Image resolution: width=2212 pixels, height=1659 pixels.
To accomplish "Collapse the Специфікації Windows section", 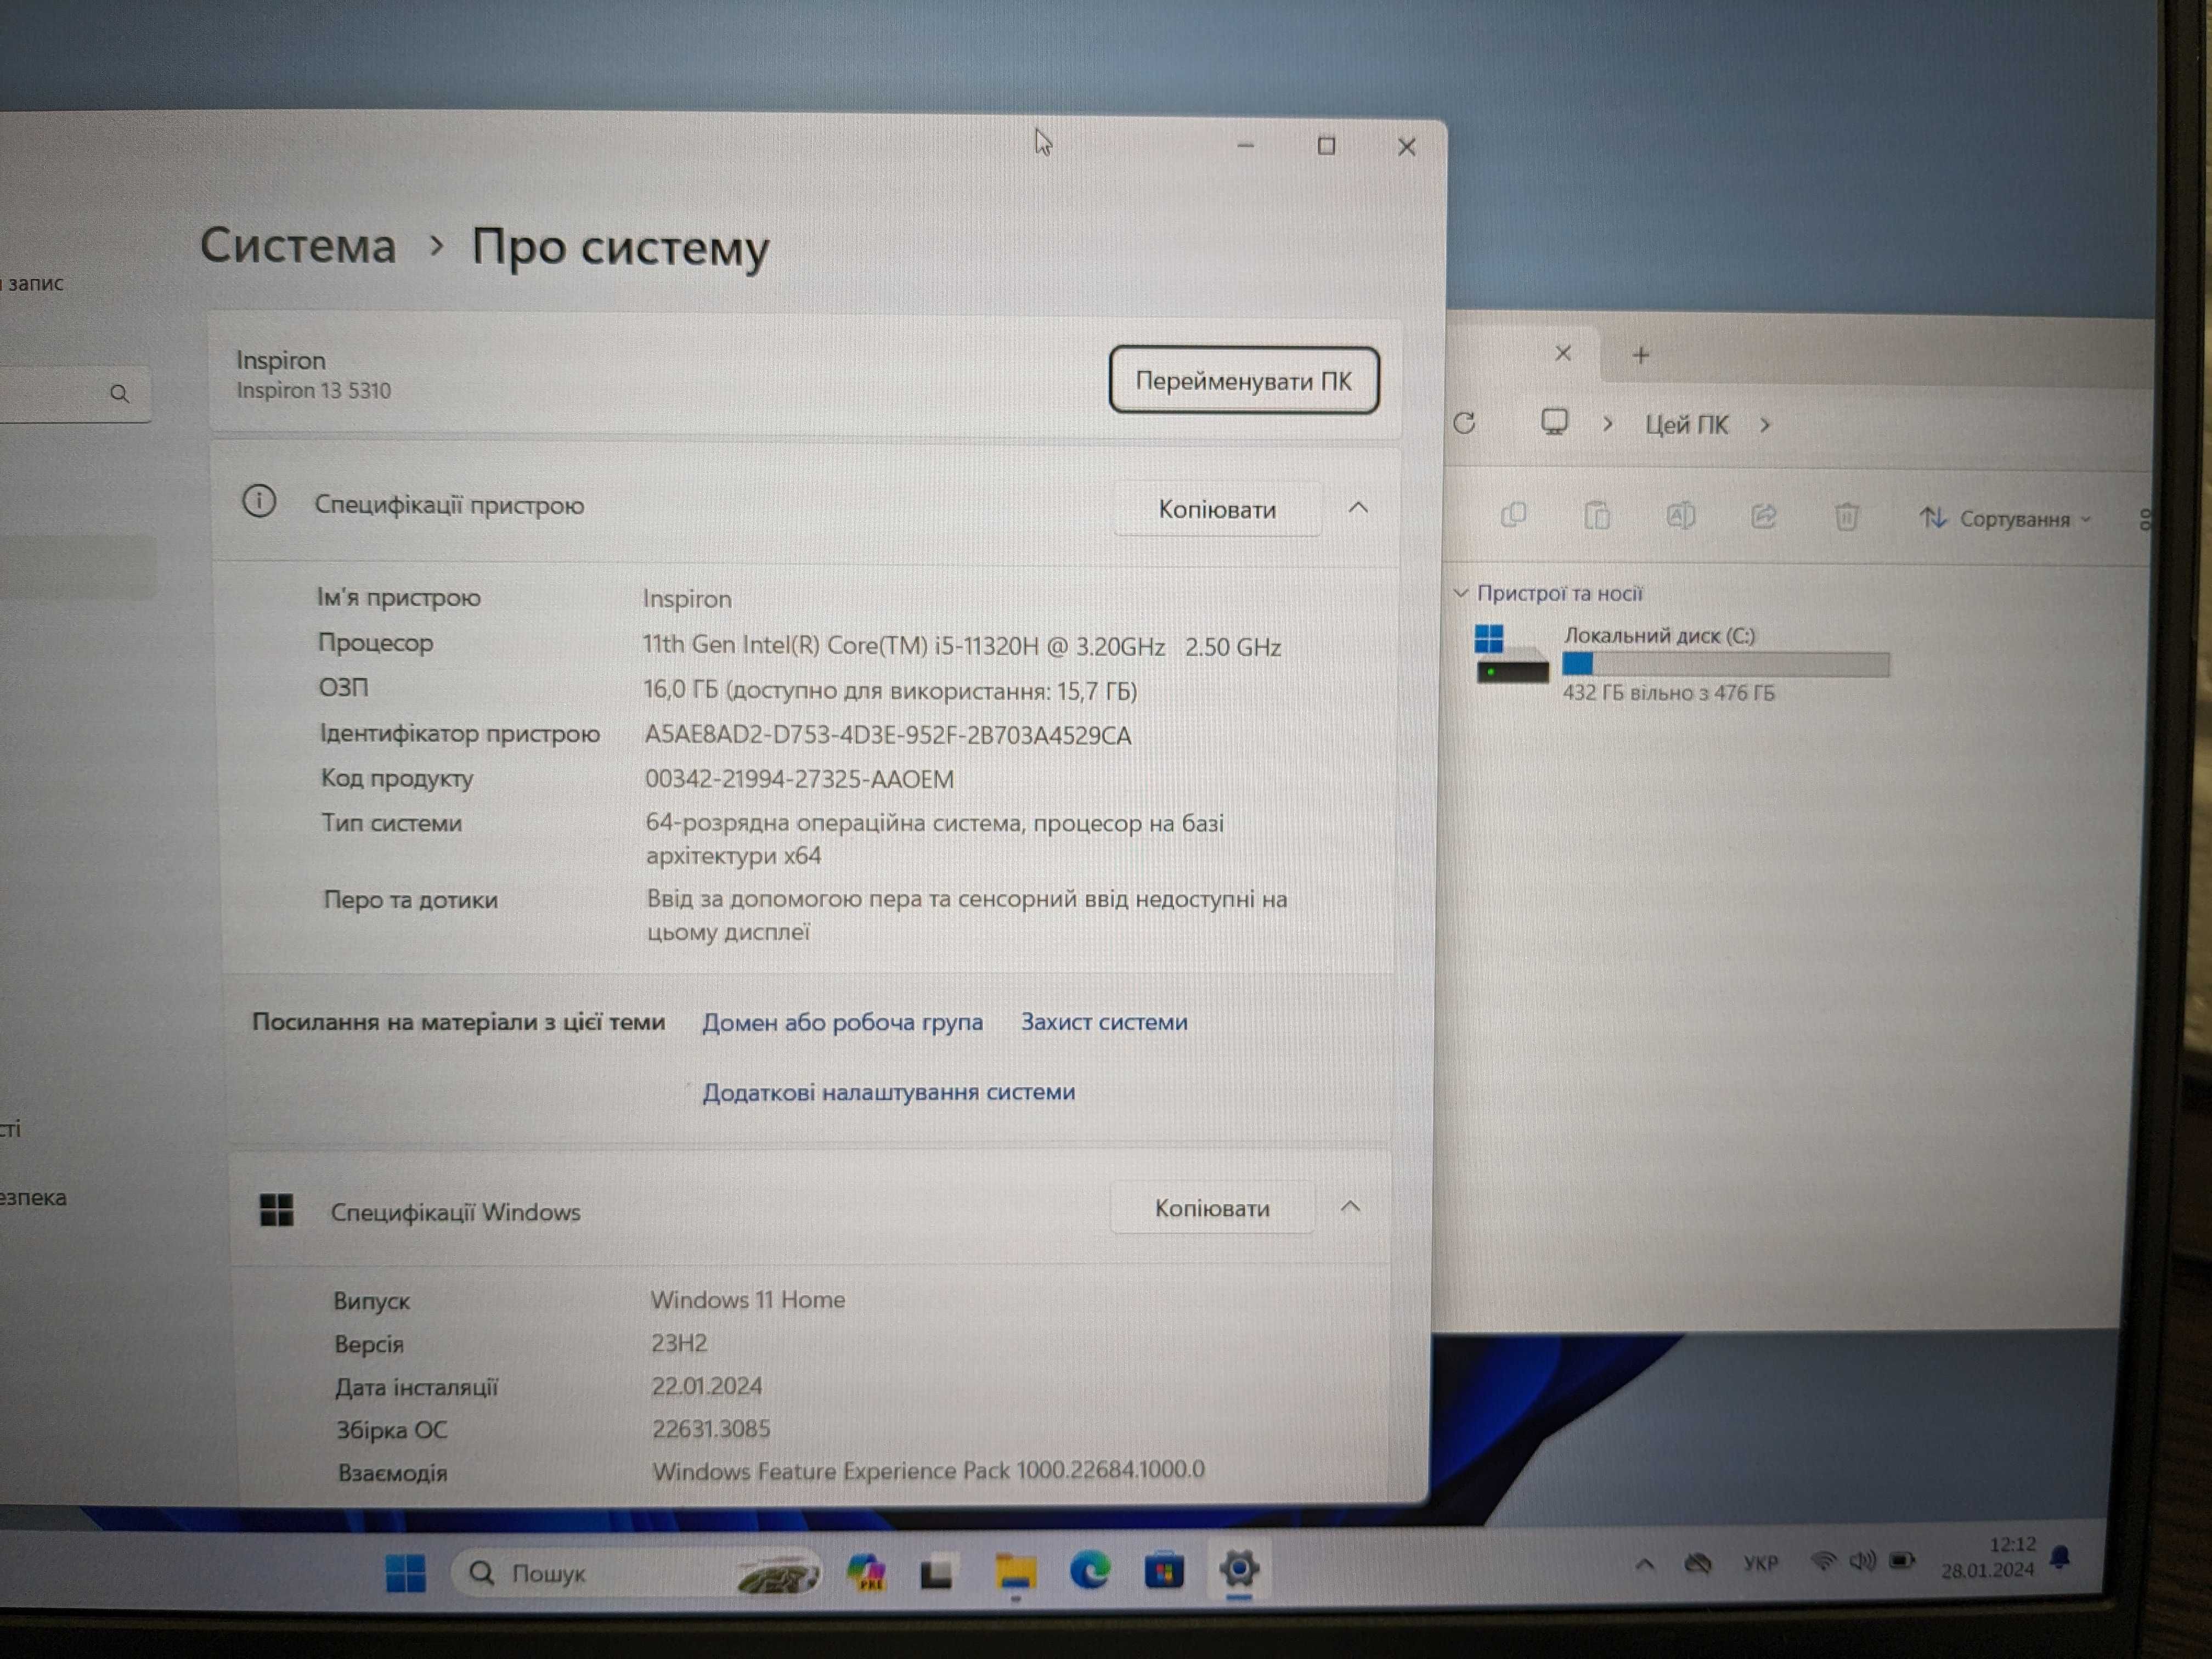I will click(x=1350, y=1206).
